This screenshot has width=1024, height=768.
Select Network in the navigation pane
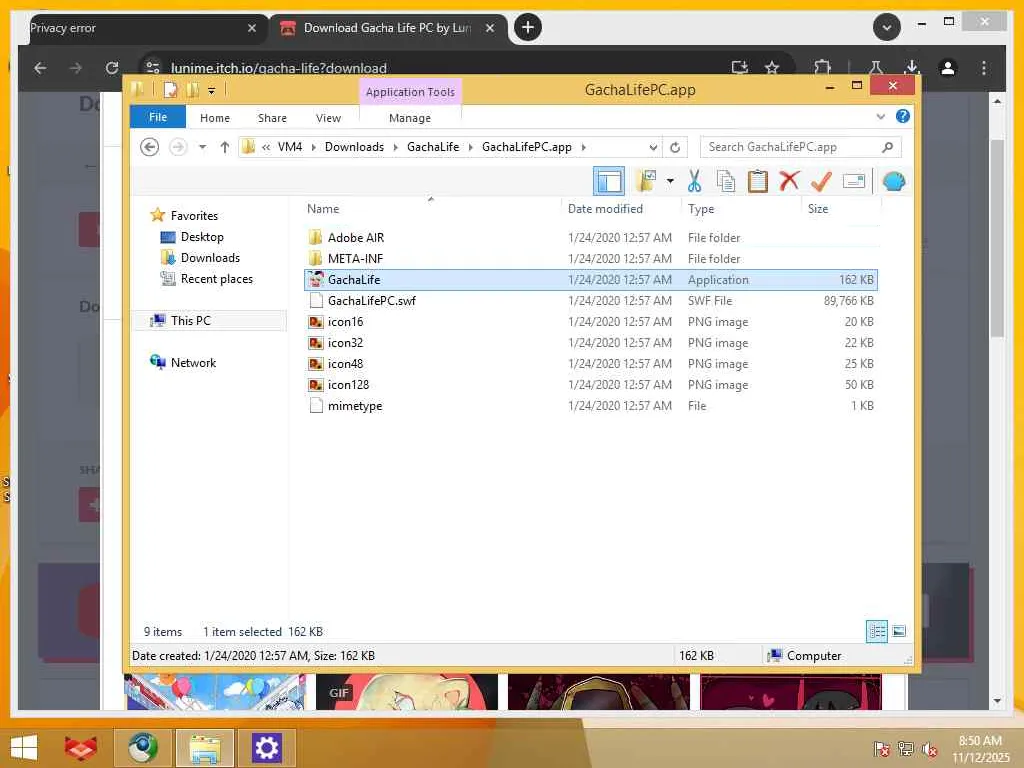[193, 362]
